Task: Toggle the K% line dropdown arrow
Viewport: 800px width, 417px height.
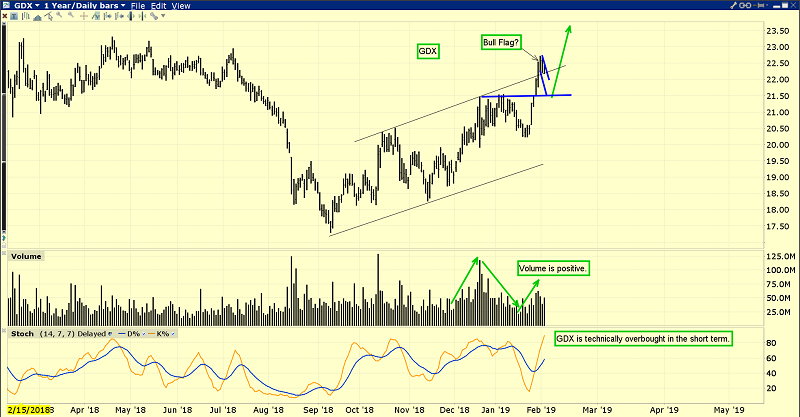Action: [172, 334]
